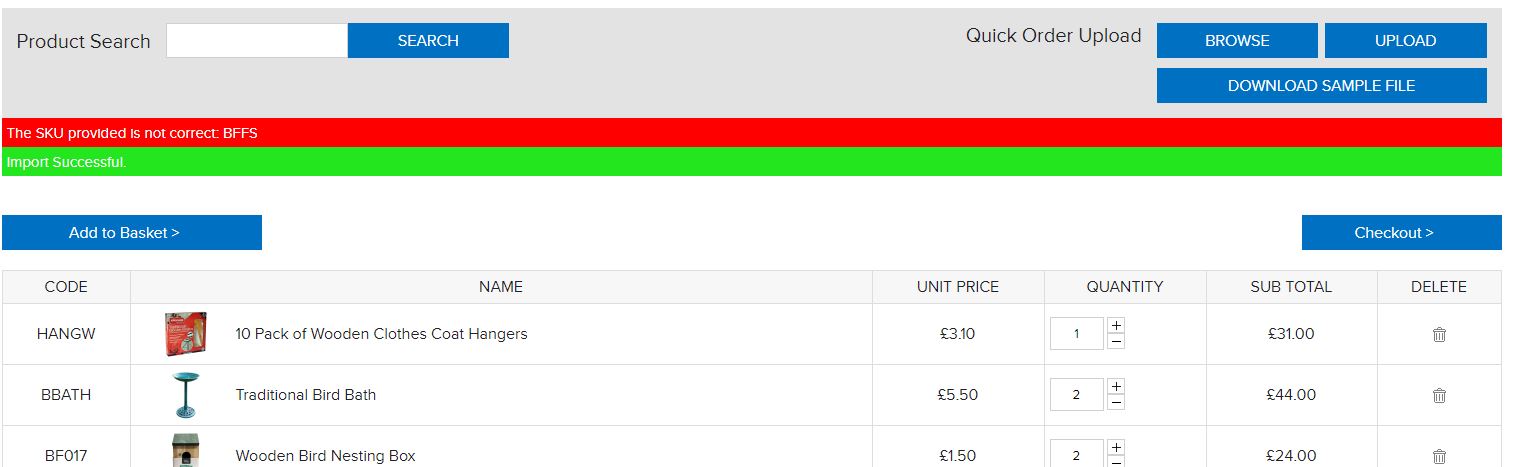Increase quantity for Wooden Clothes Coat Hangers
Viewport: 1523px width, 467px height.
pyautogui.click(x=1116, y=326)
